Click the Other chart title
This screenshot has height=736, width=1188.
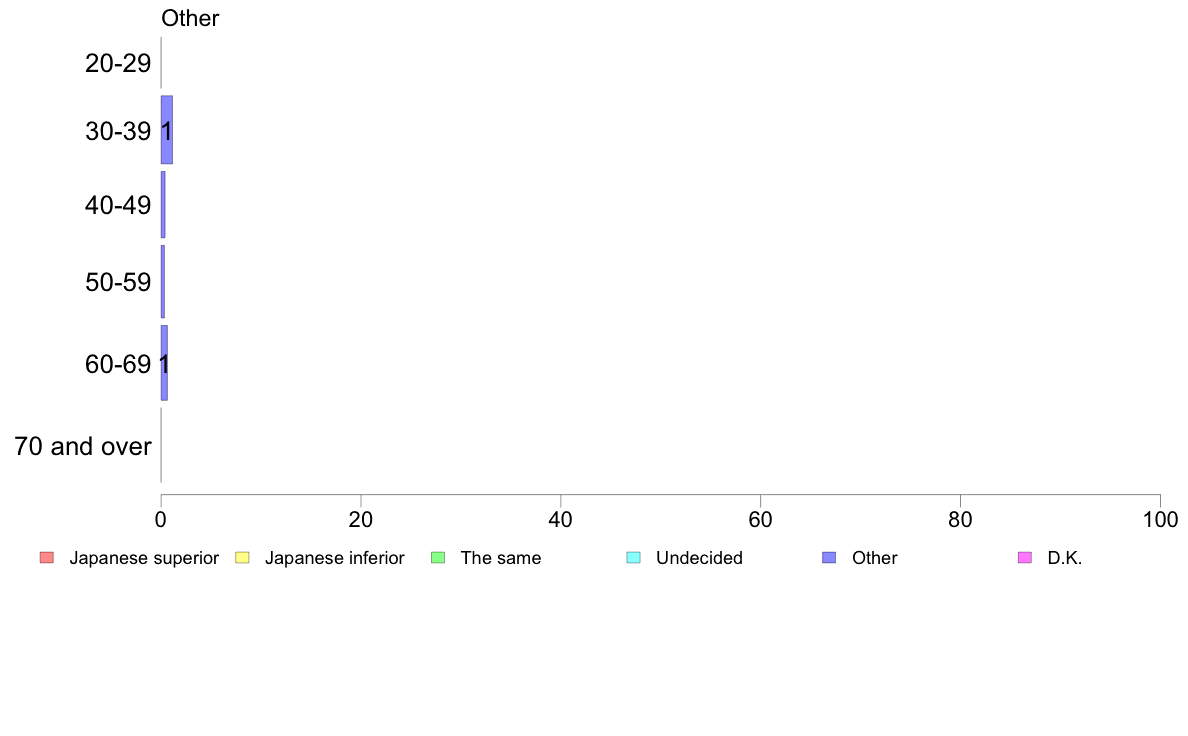click(190, 18)
